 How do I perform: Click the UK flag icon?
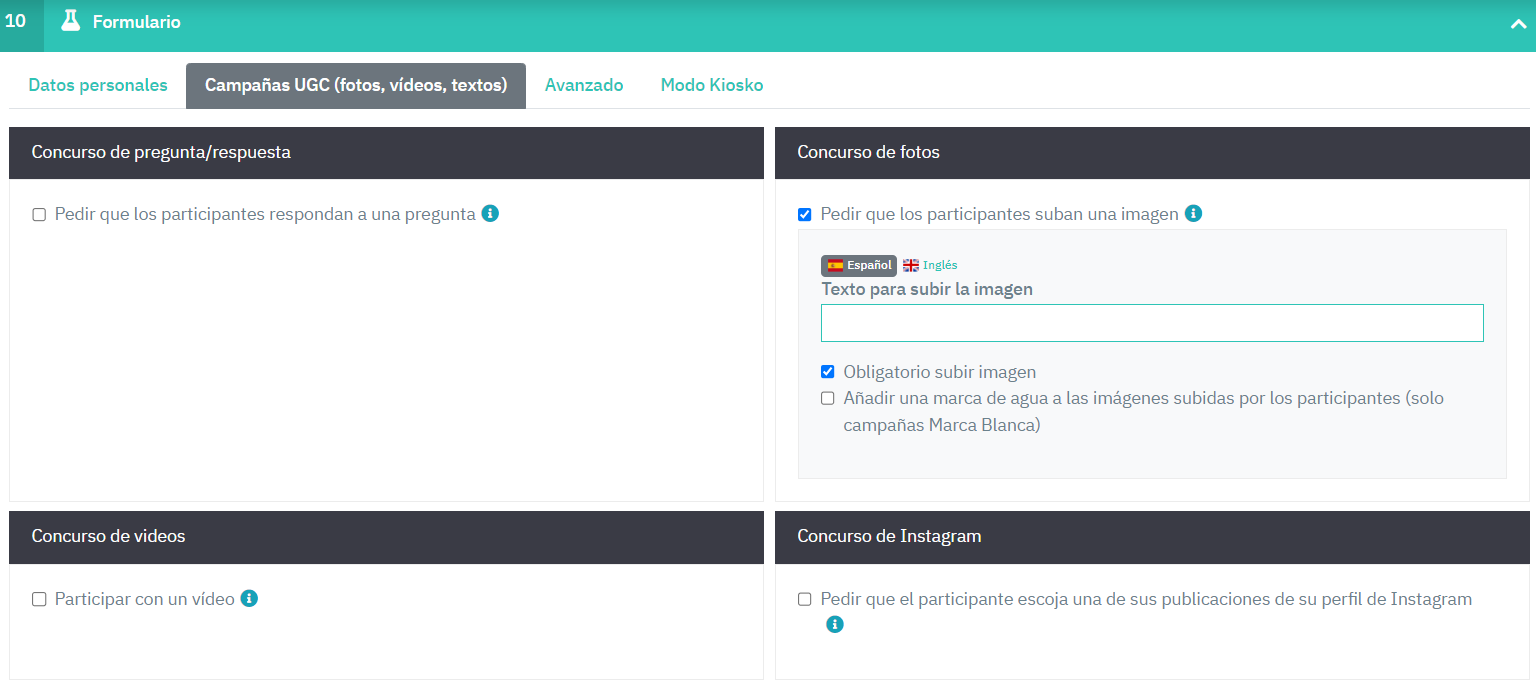(911, 265)
